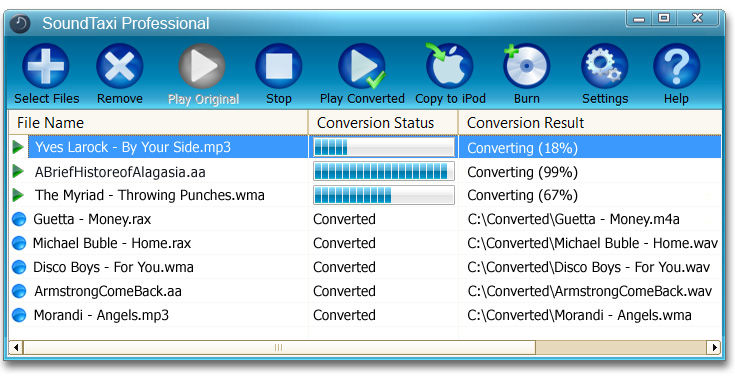Screen dimensions: 735x391
Task: Click blue circle icon beside Guetta - Money.rax
Action: tap(19, 219)
